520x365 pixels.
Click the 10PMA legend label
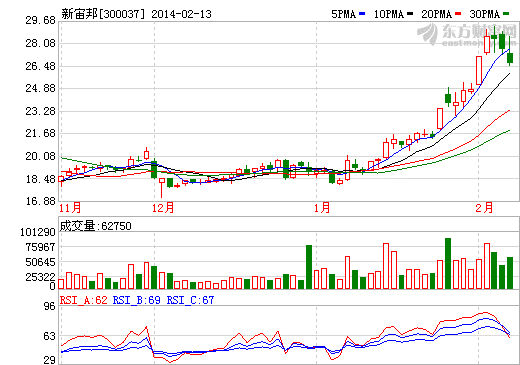[389, 14]
